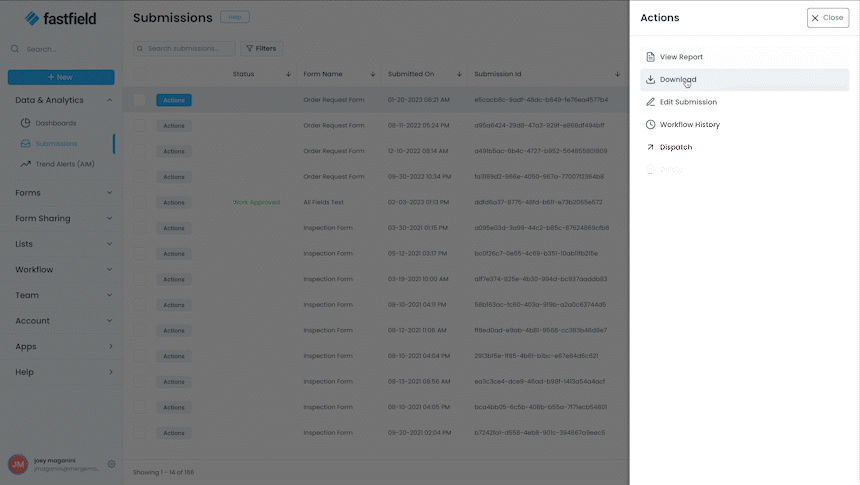Image resolution: width=860 pixels, height=485 pixels.
Task: Click the Search submissions input field
Action: click(189, 48)
